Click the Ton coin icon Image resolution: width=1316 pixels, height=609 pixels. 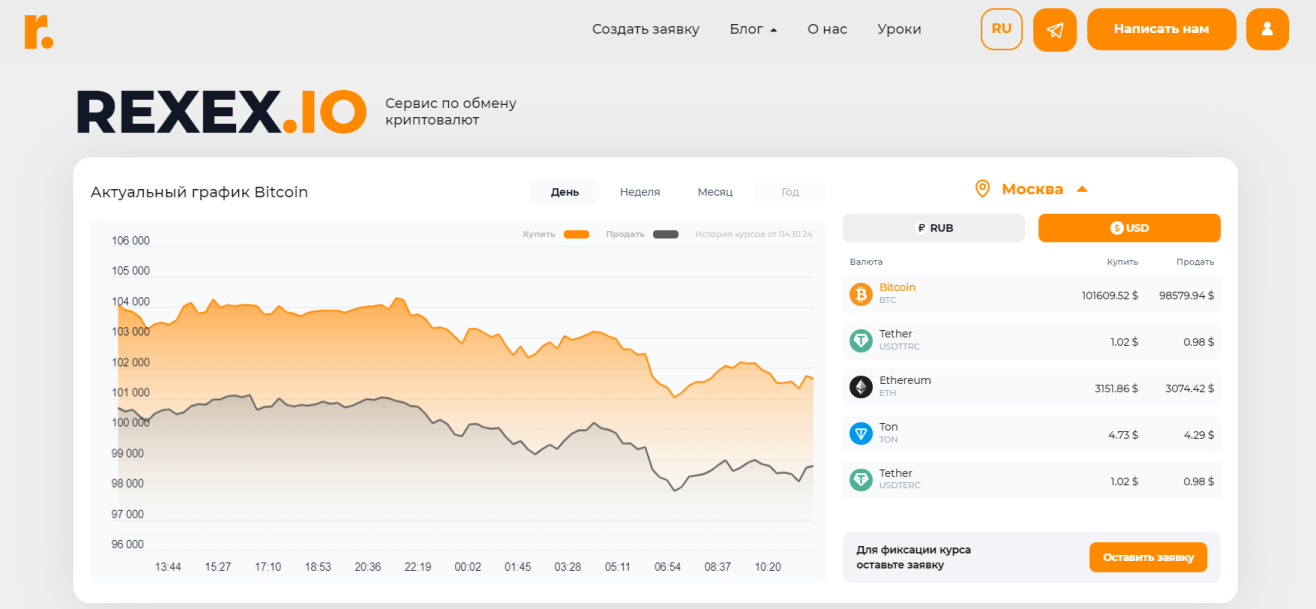[x=861, y=433]
